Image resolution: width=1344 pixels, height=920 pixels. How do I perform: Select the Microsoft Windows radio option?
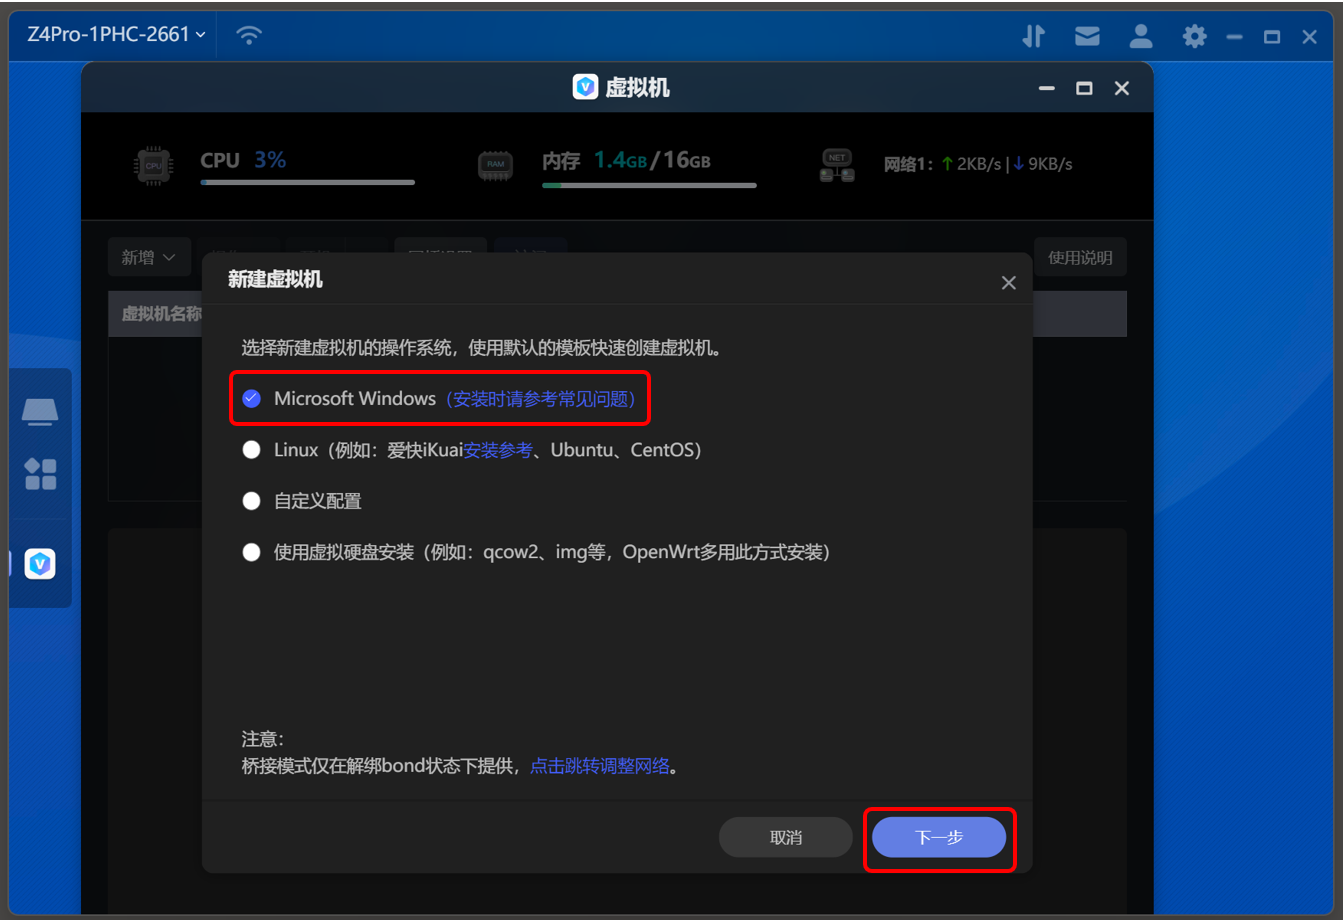pyautogui.click(x=251, y=398)
